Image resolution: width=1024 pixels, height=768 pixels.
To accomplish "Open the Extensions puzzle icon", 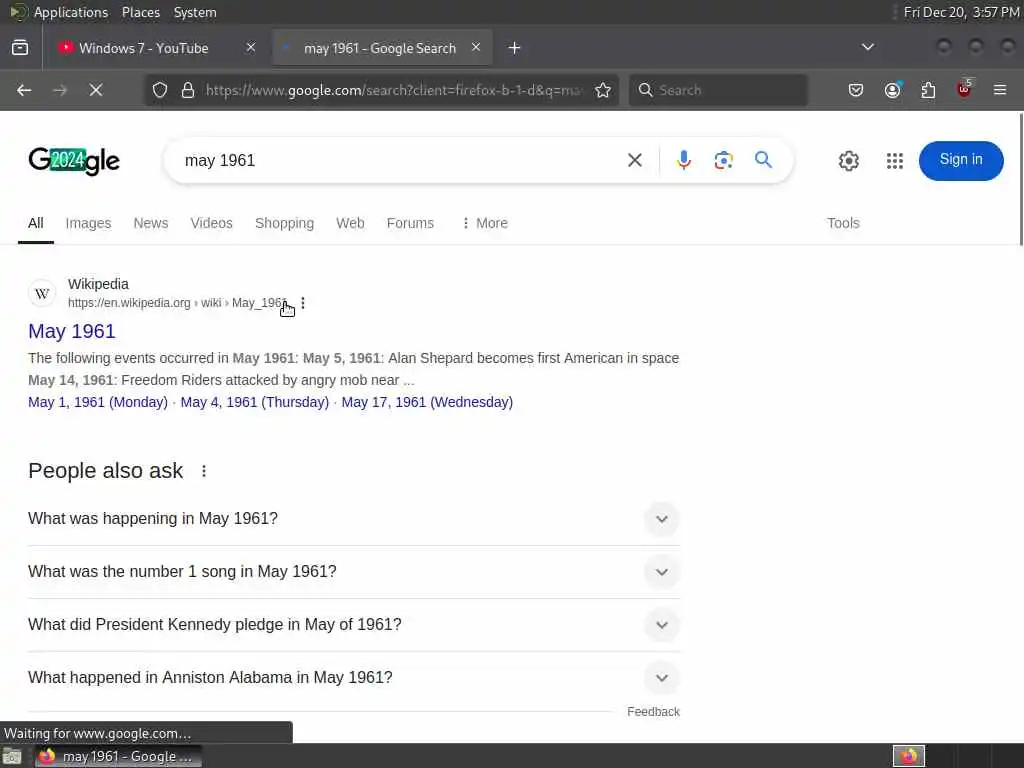I will [928, 90].
